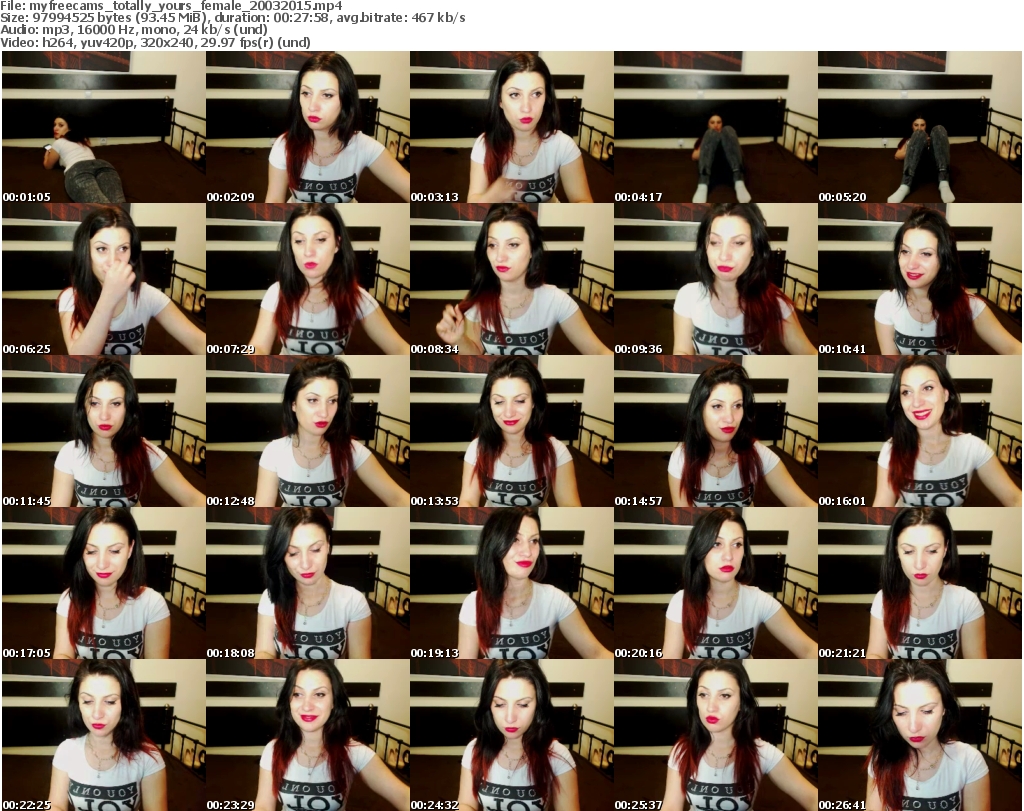Select the thumbnail frame at 00:24:32
Image resolution: width=1024 pixels, height=811 pixels.
click(x=511, y=735)
